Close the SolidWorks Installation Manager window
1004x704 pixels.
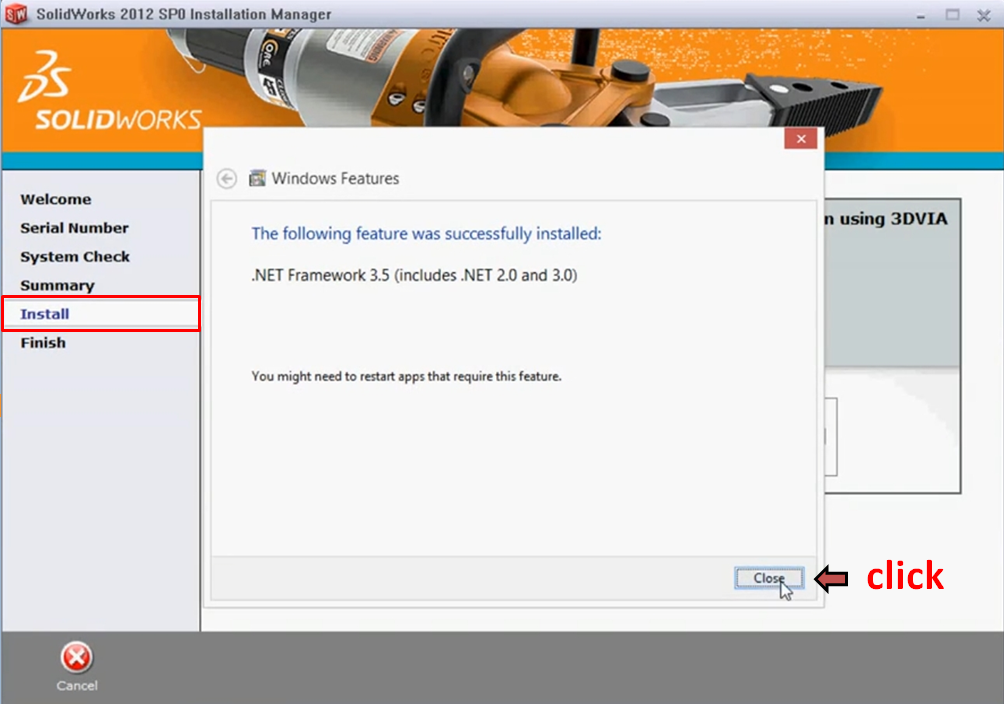tap(984, 14)
